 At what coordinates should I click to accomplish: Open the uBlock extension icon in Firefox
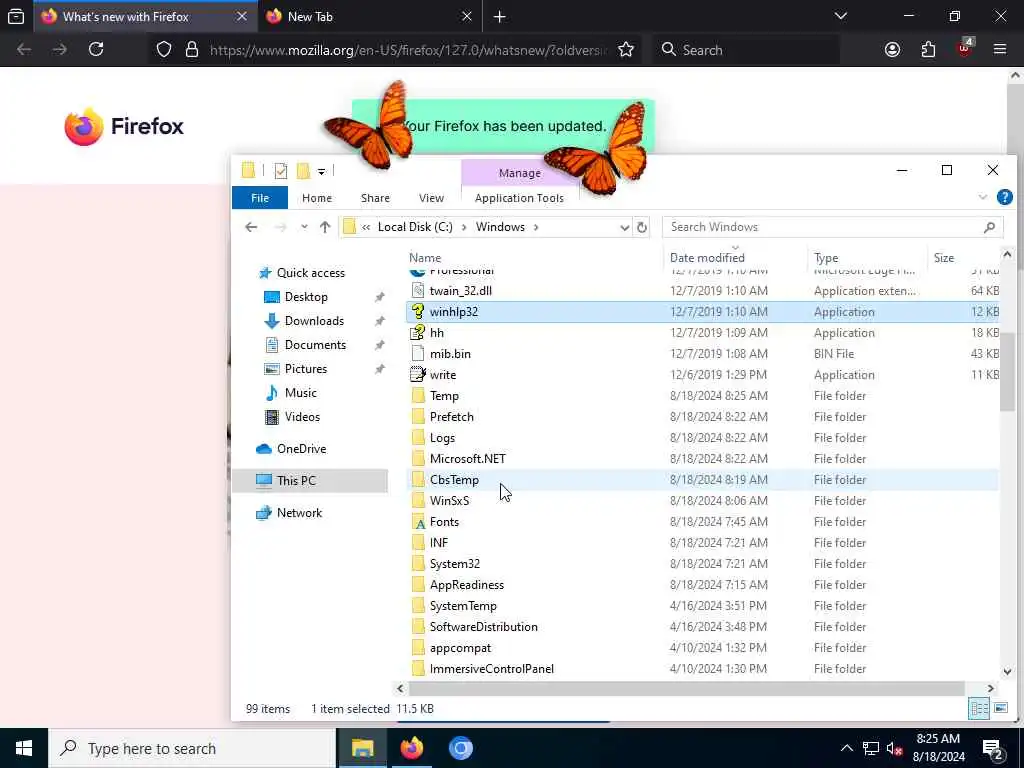coord(965,49)
